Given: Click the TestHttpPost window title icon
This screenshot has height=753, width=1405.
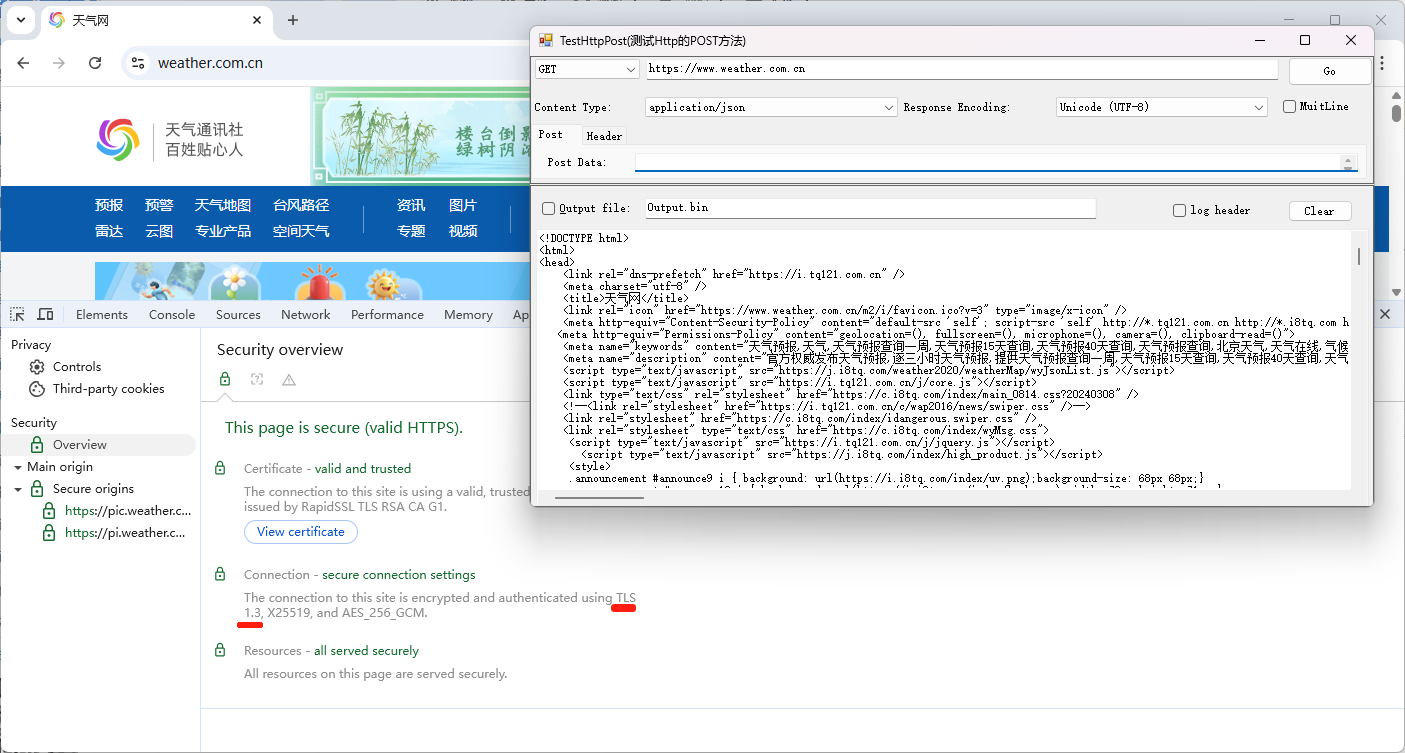Looking at the screenshot, I should 546,40.
